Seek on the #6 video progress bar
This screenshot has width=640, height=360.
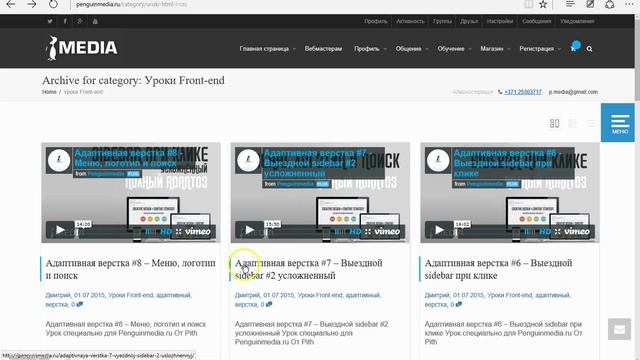point(489,232)
